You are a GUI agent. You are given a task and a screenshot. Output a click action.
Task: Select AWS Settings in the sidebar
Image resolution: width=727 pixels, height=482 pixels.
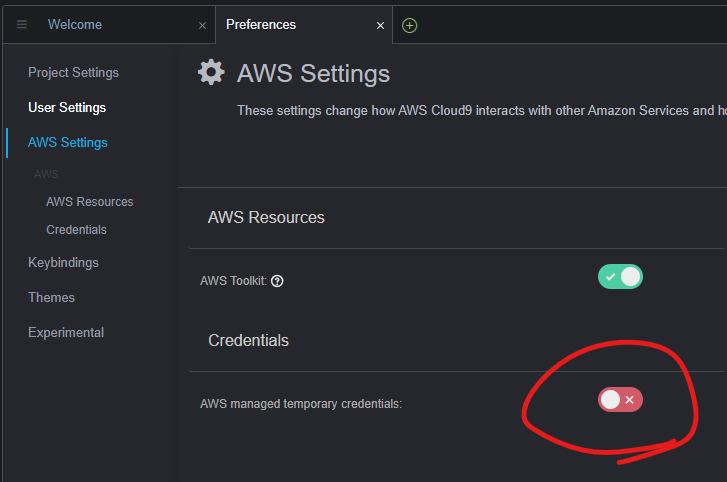[68, 142]
